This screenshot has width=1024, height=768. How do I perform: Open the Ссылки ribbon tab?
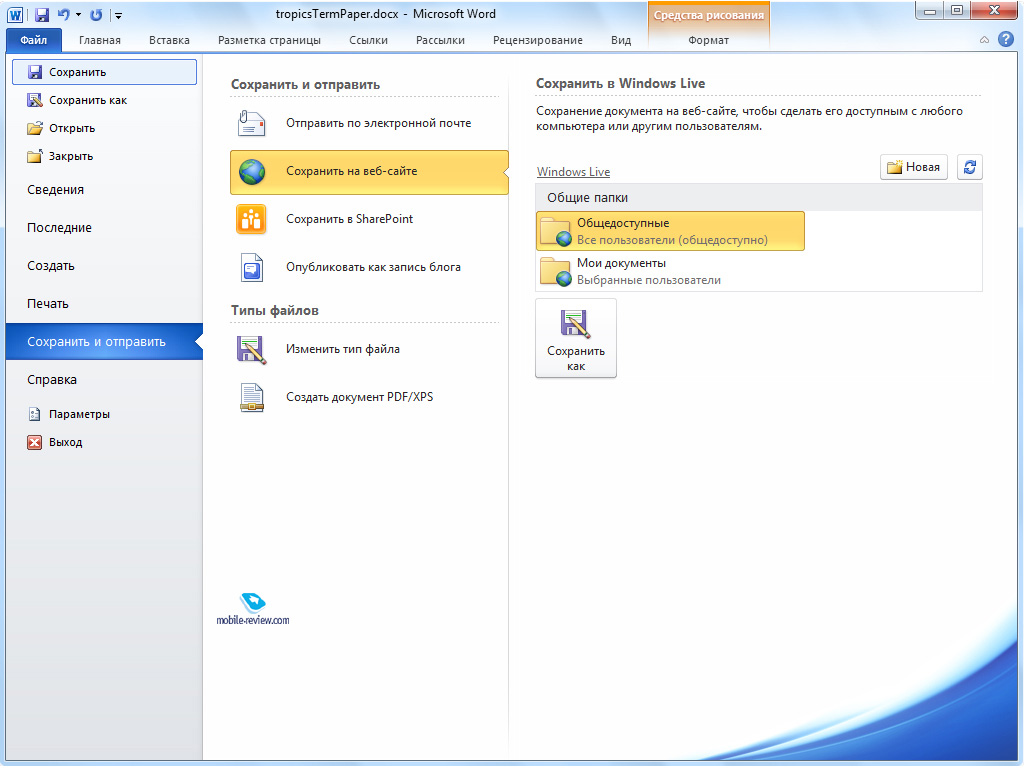click(368, 40)
